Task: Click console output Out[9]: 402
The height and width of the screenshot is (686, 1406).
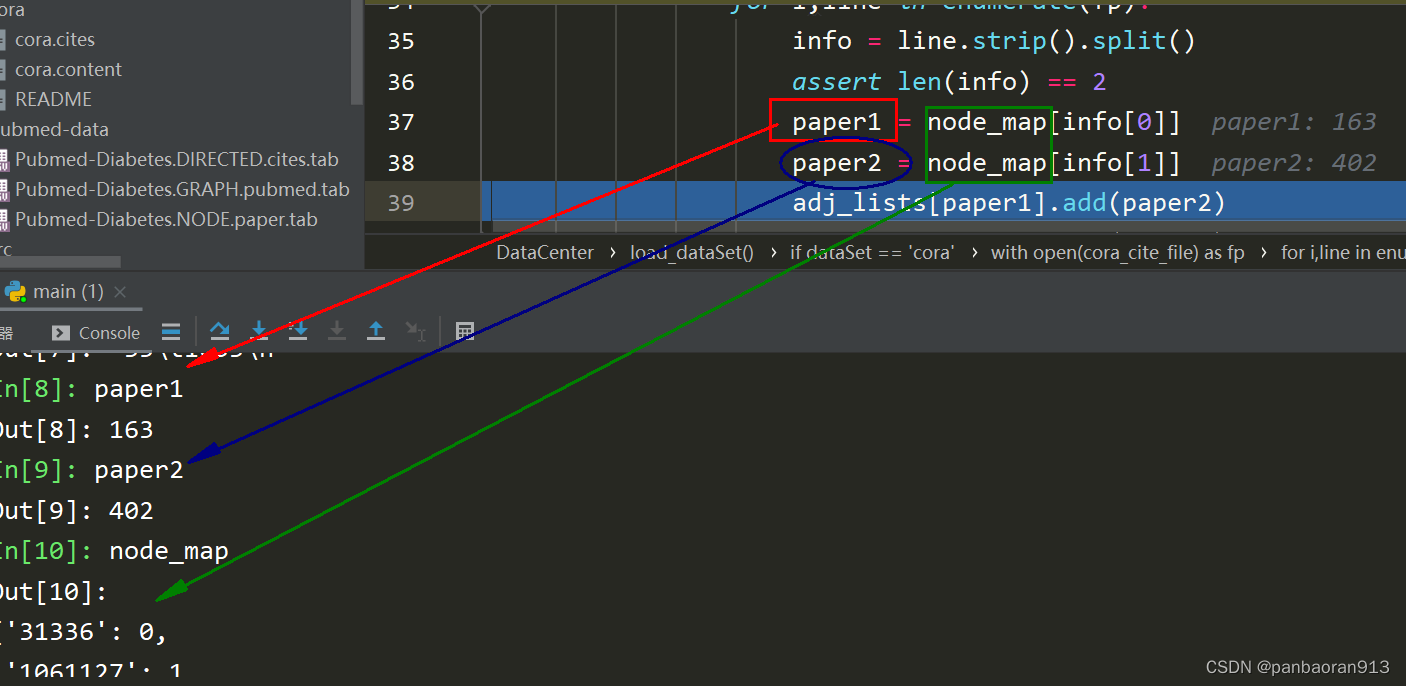Action: click(x=76, y=512)
